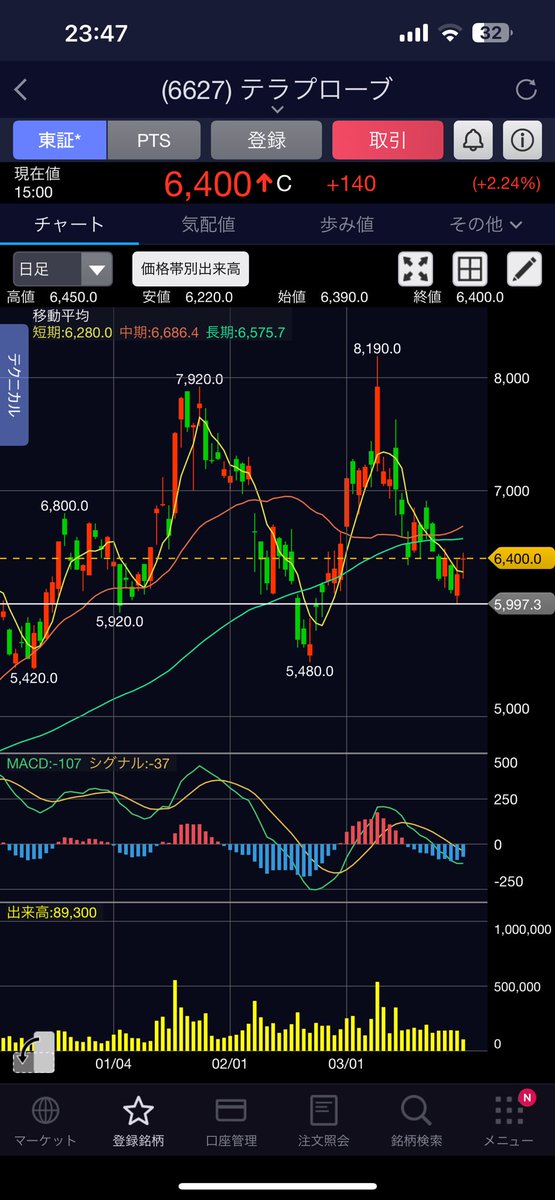This screenshot has width=555, height=1200.
Task: Tap the 6,800.0 price label
Action: click(x=65, y=506)
